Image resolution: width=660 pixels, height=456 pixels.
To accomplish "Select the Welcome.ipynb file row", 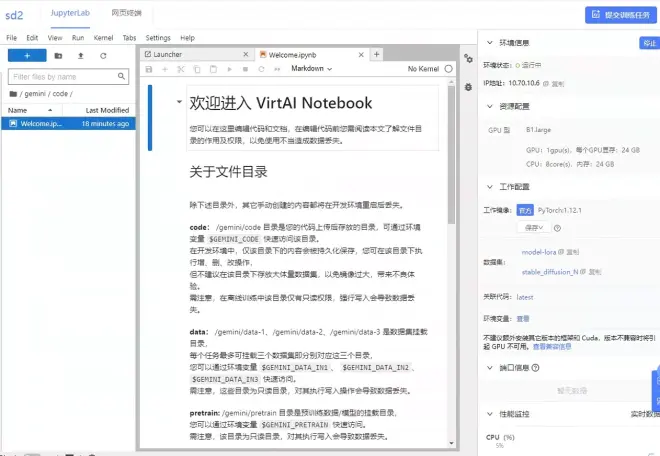I will point(69,123).
